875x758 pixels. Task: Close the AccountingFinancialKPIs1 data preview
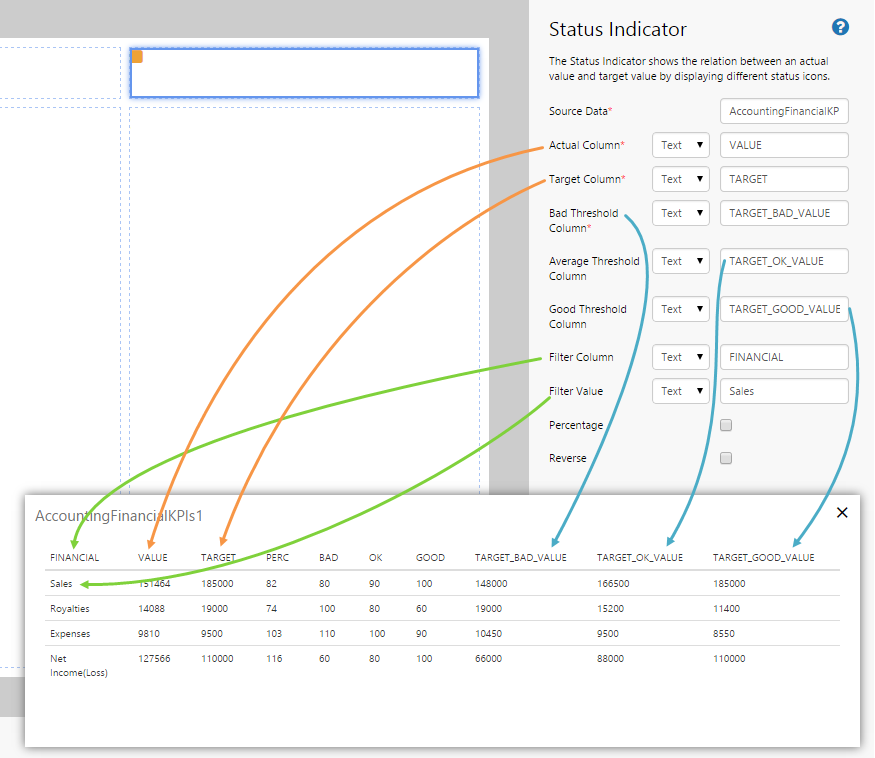click(841, 513)
